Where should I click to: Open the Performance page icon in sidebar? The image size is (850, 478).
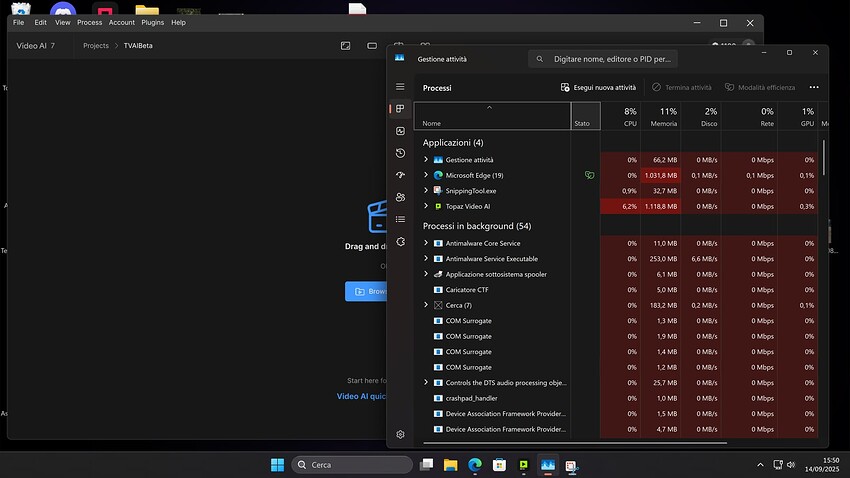[x=400, y=131]
